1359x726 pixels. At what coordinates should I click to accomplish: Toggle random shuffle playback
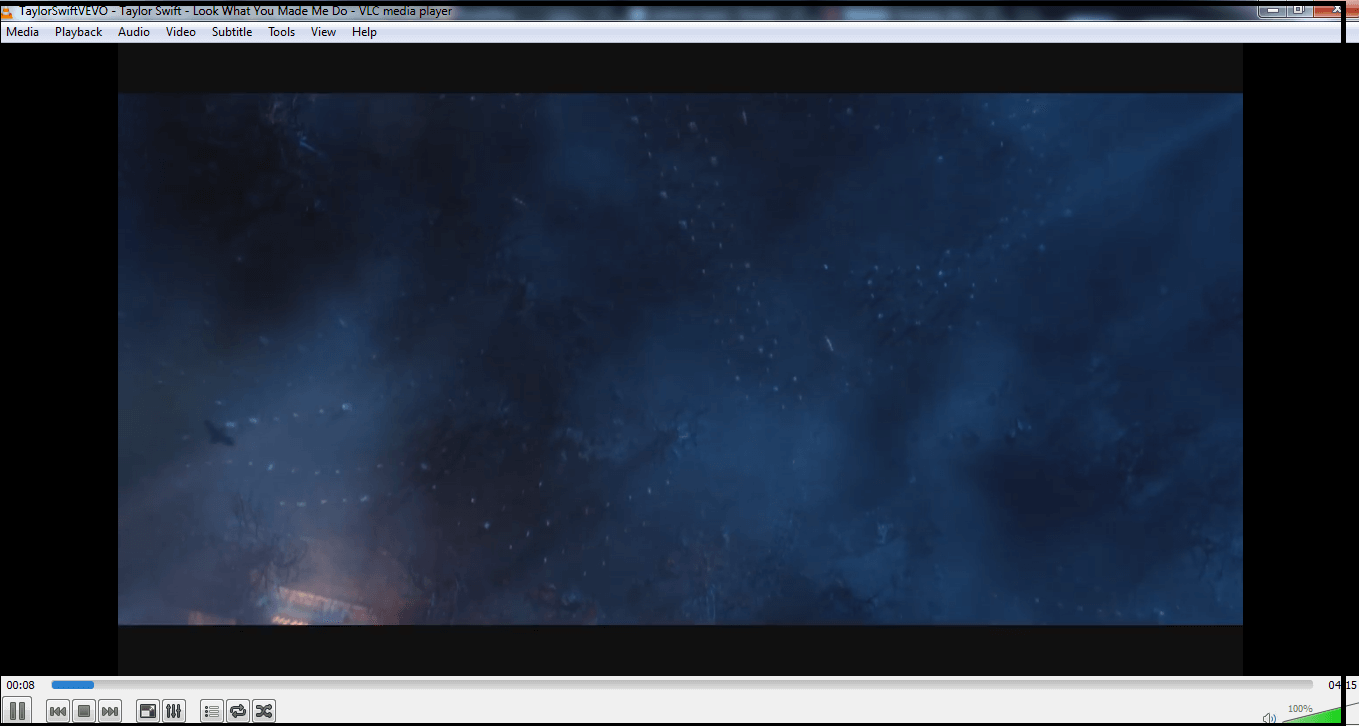(264, 711)
